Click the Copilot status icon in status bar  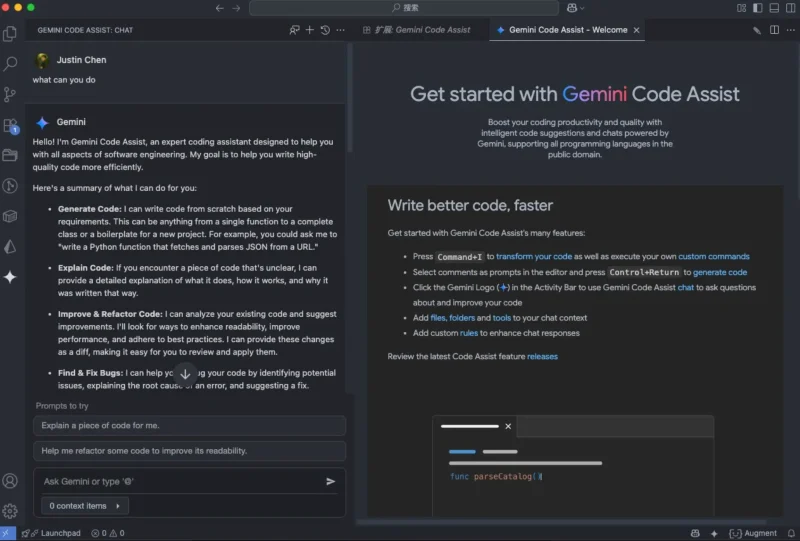point(695,533)
